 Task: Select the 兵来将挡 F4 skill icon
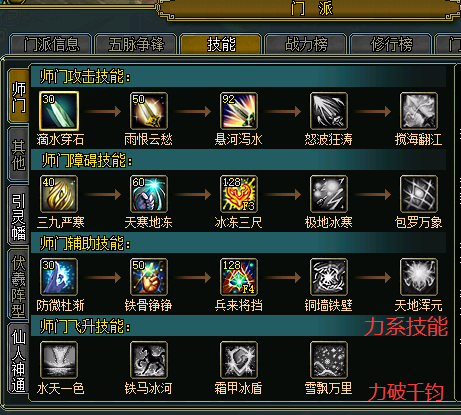pyautogui.click(x=239, y=277)
